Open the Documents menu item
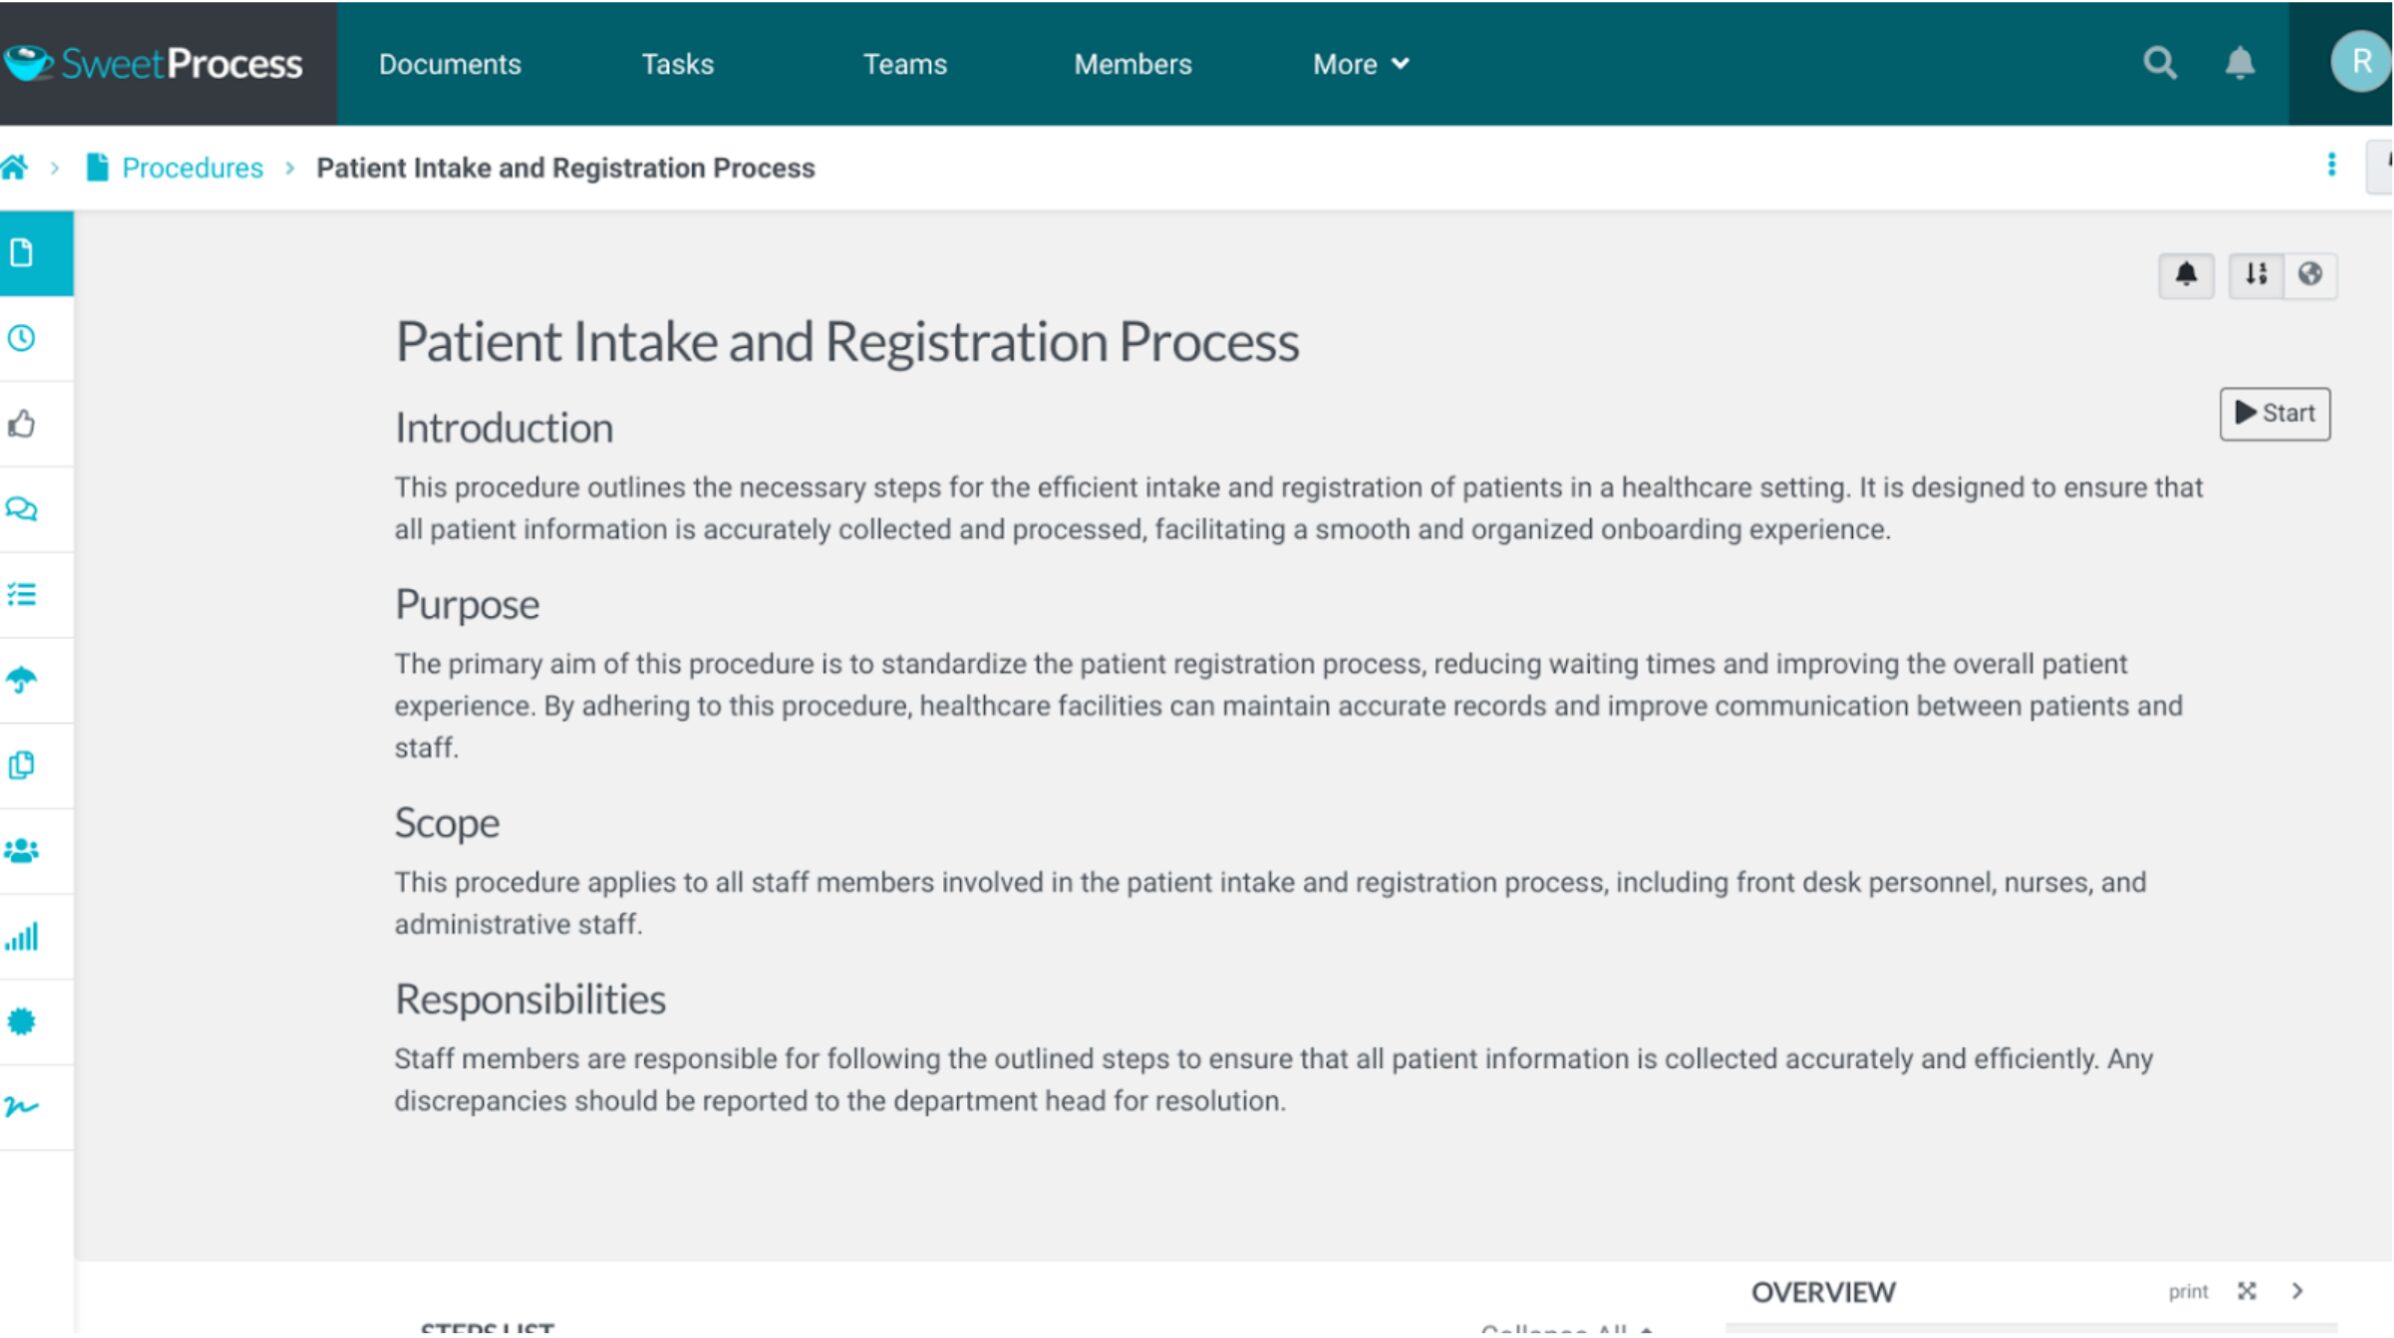2394x1338 pixels. coord(449,62)
